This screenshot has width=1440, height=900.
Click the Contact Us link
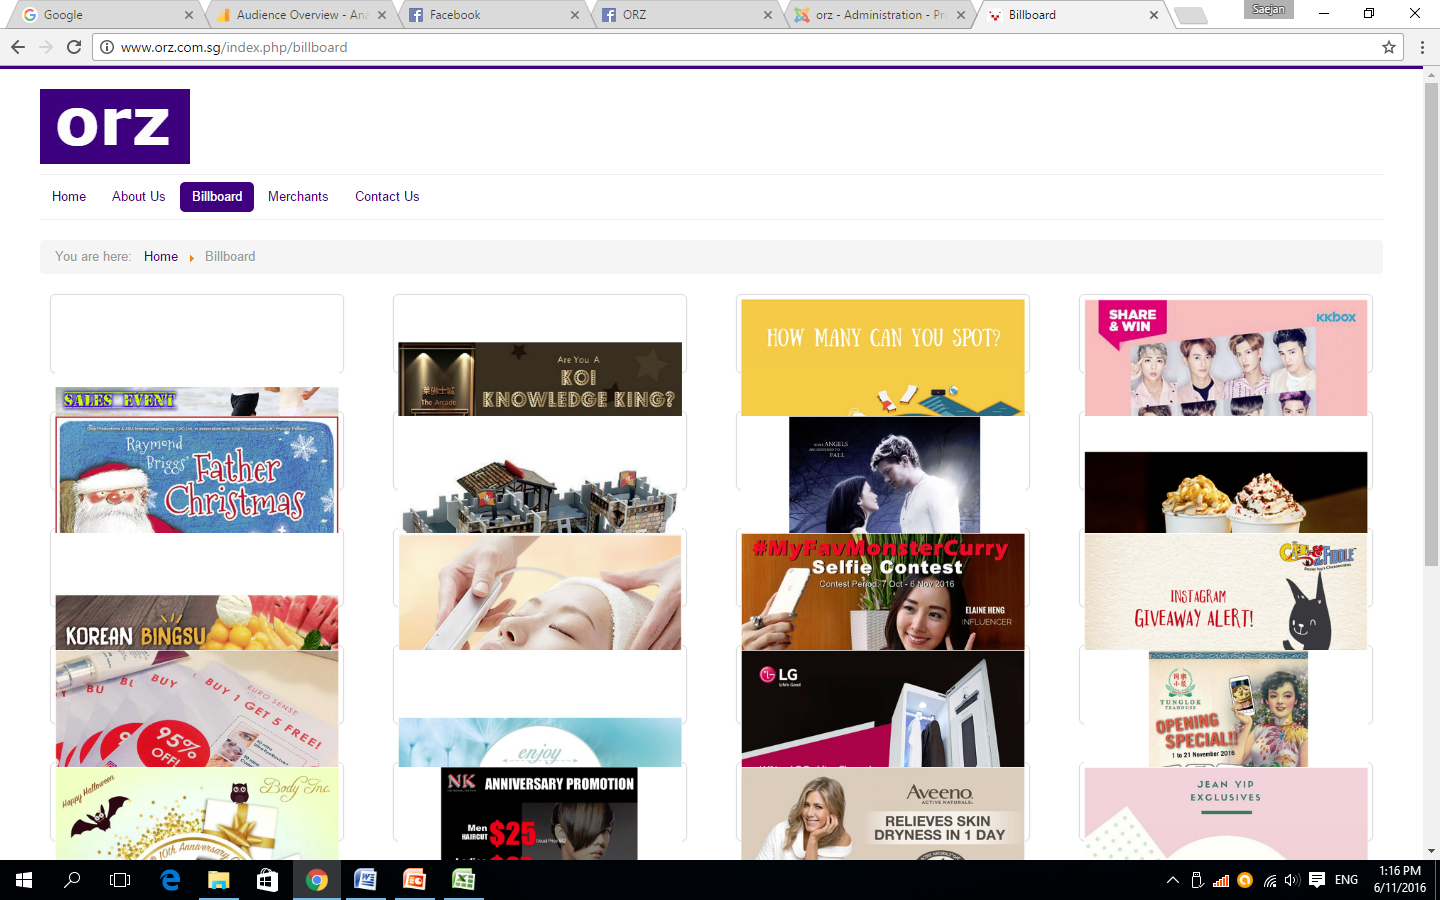click(x=387, y=197)
